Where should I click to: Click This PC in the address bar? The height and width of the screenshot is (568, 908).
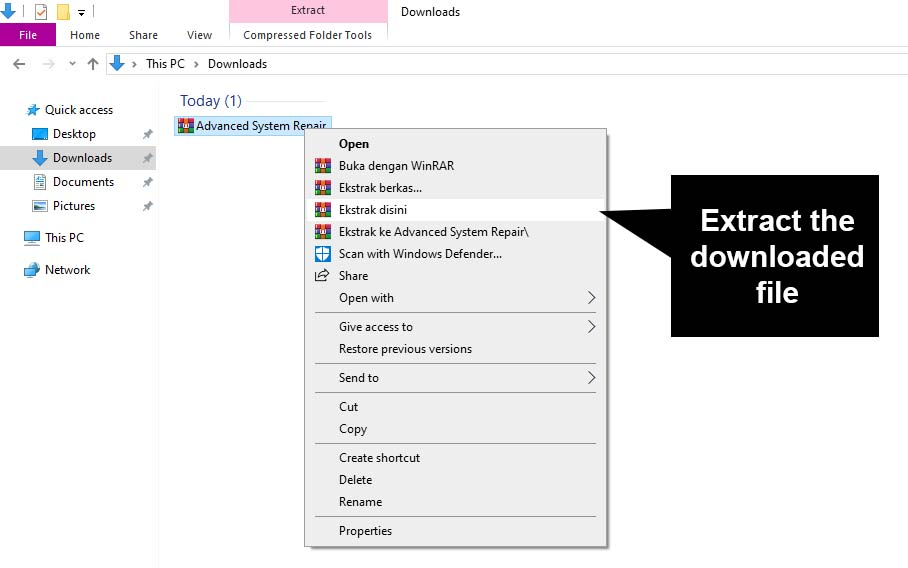click(x=165, y=64)
